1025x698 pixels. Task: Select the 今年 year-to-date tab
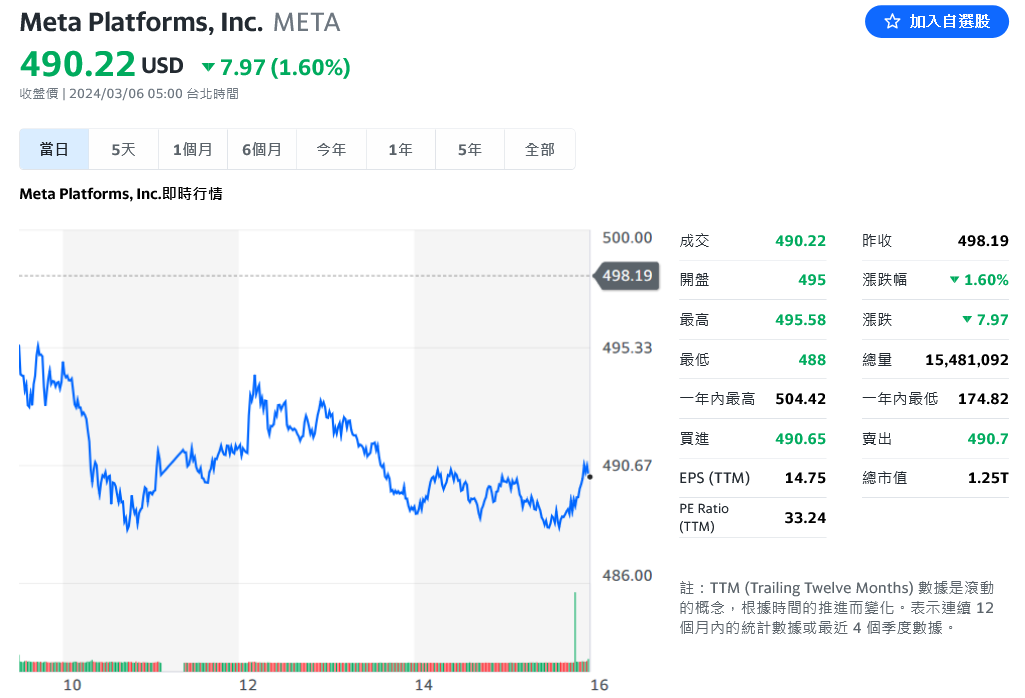click(331, 150)
